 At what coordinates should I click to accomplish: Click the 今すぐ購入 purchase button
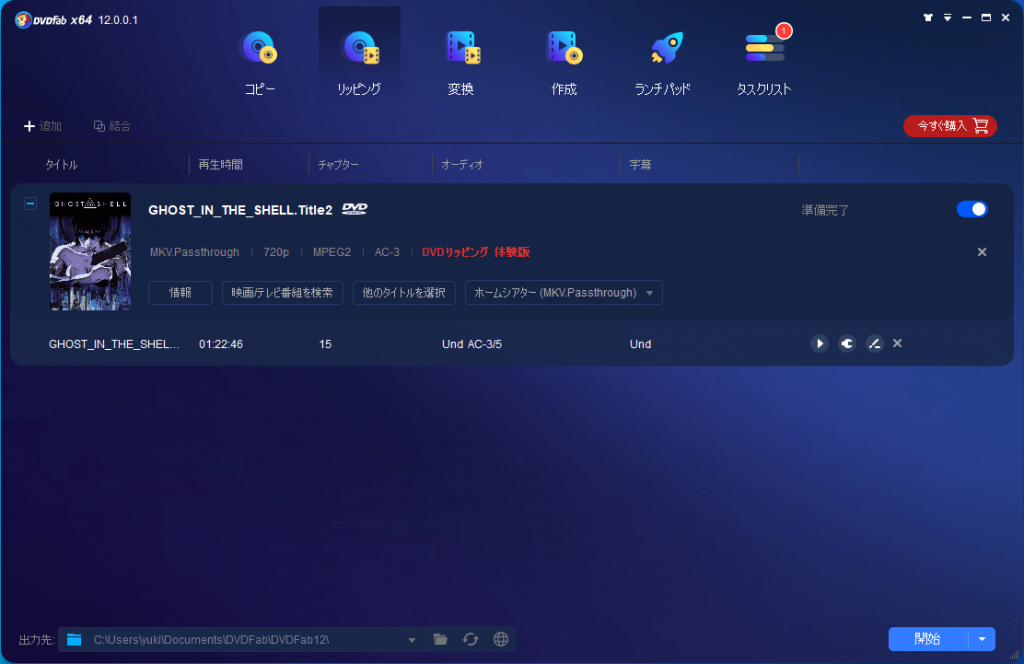tap(949, 126)
